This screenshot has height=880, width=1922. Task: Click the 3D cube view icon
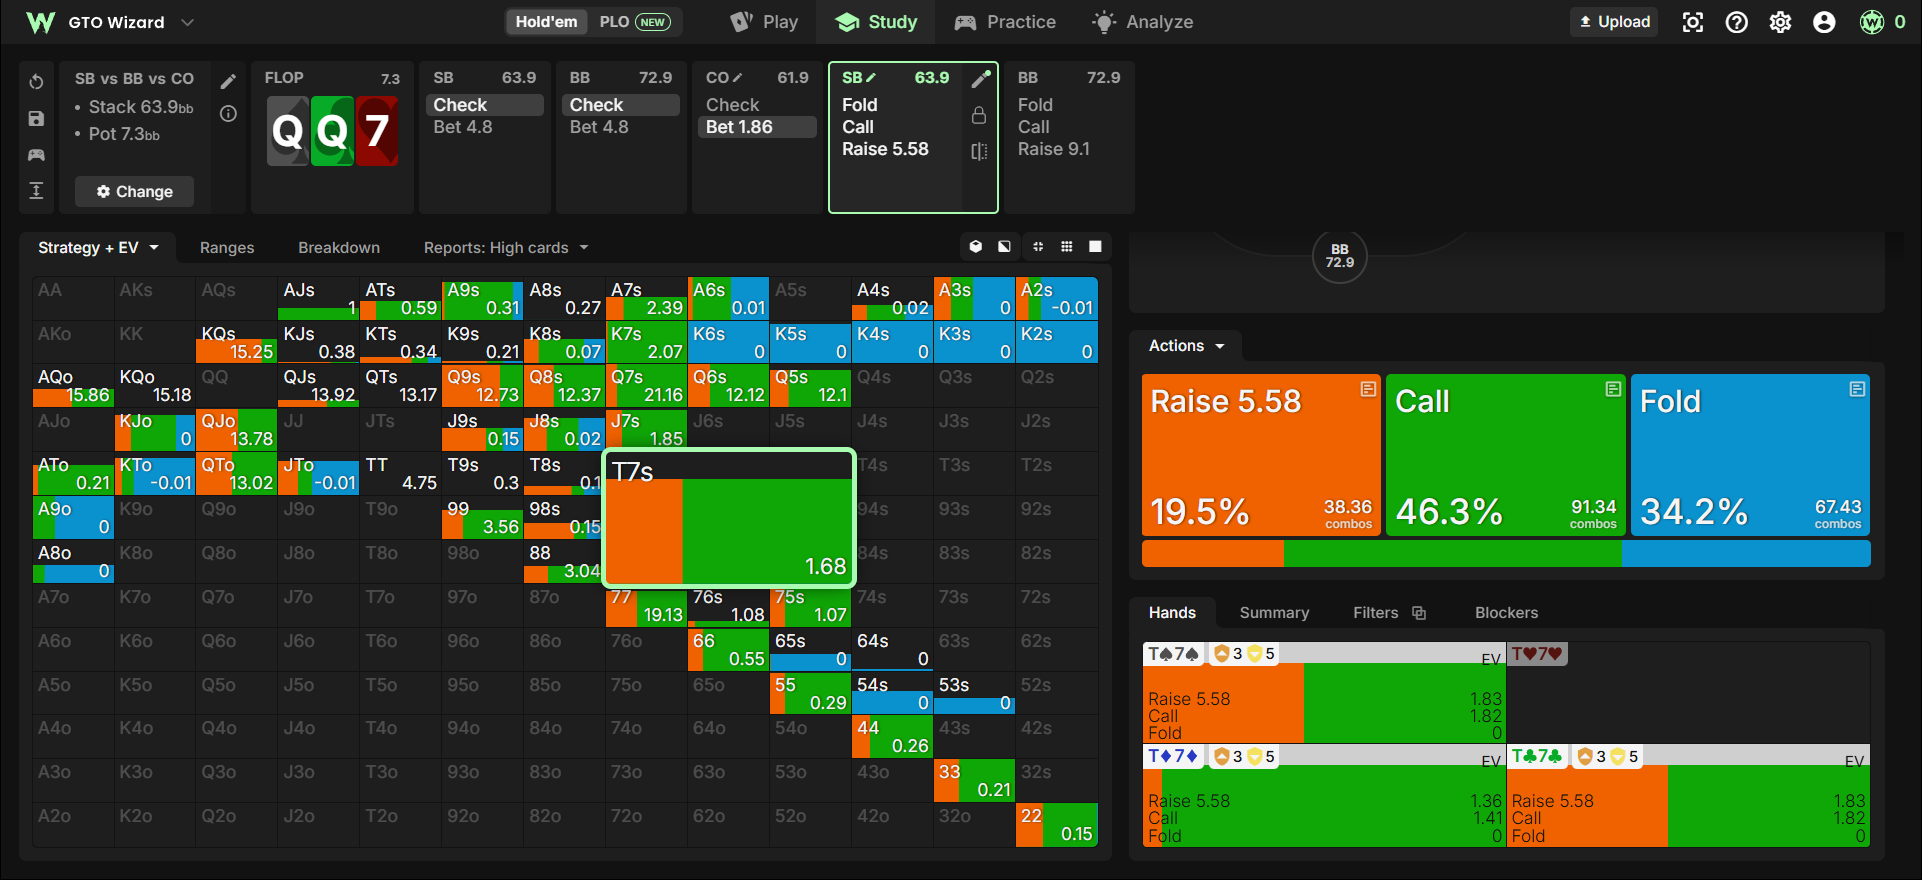976,246
